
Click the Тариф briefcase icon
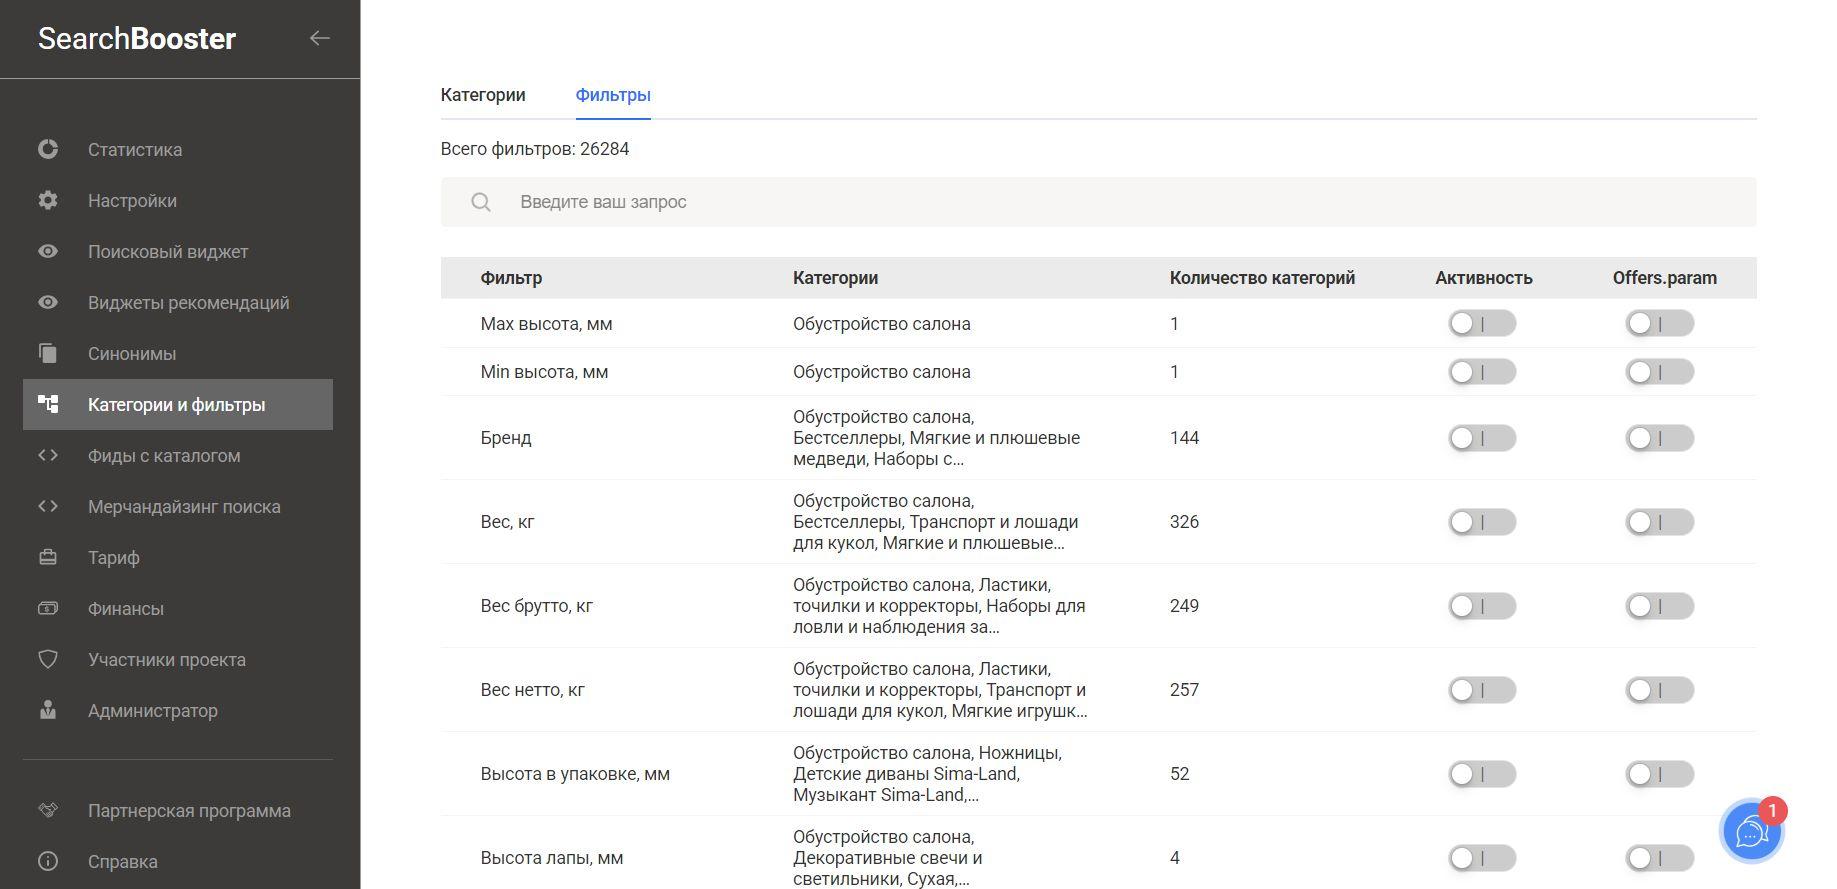point(48,557)
